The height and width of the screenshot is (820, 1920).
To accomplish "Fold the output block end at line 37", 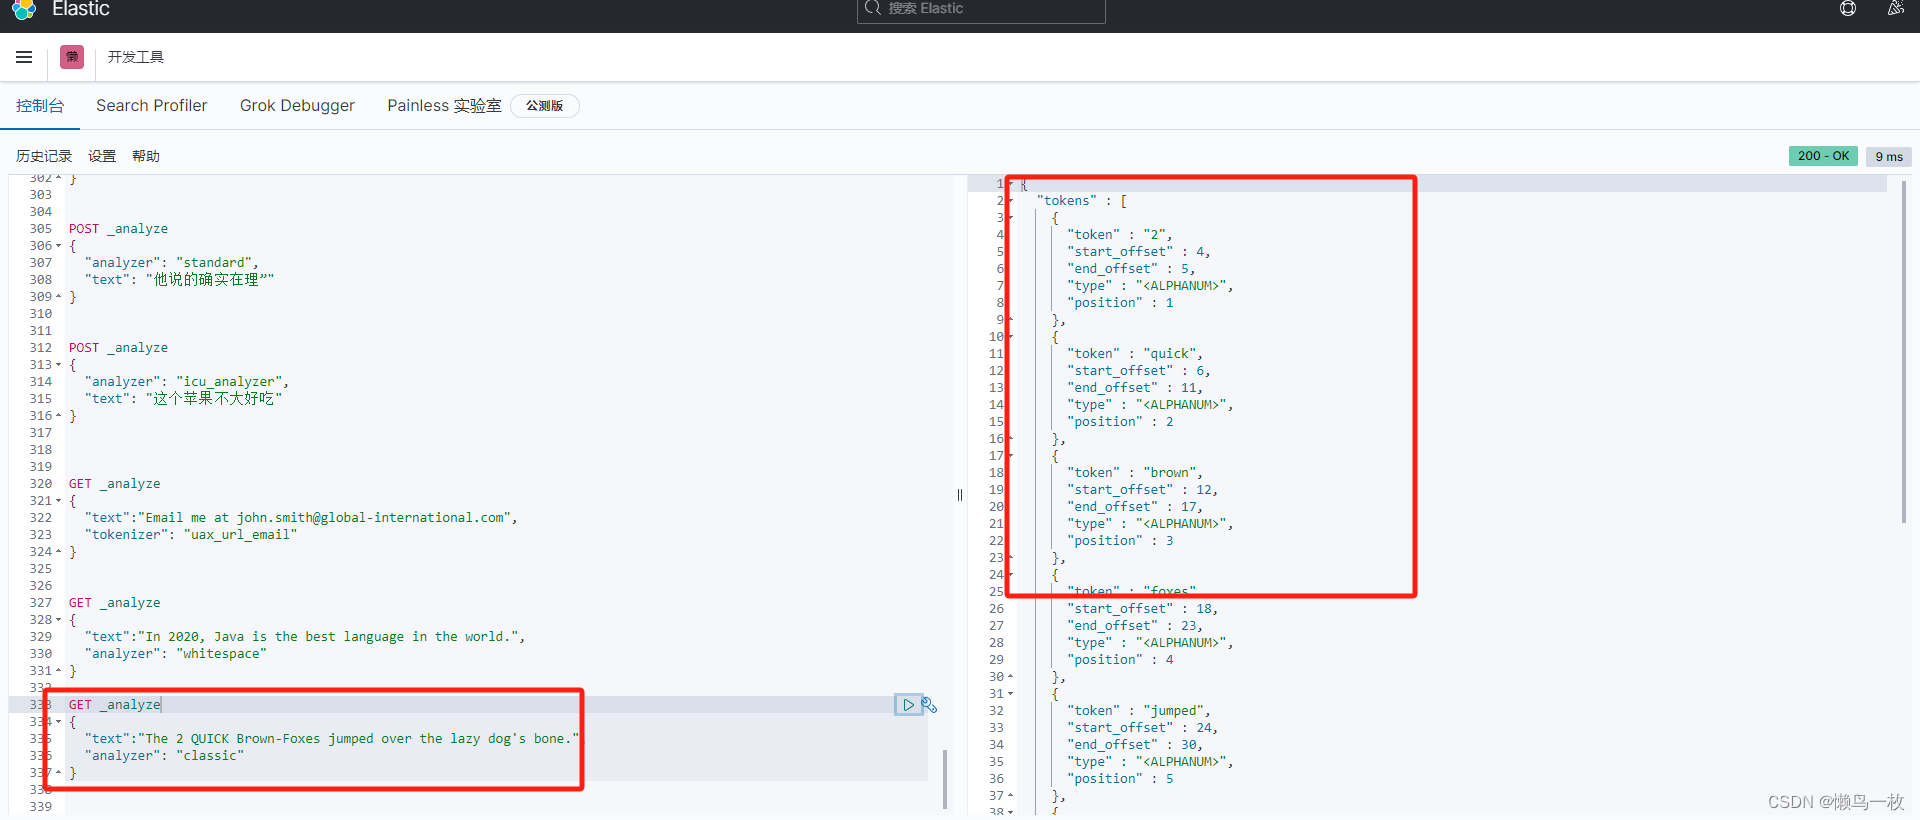I will tap(1010, 796).
